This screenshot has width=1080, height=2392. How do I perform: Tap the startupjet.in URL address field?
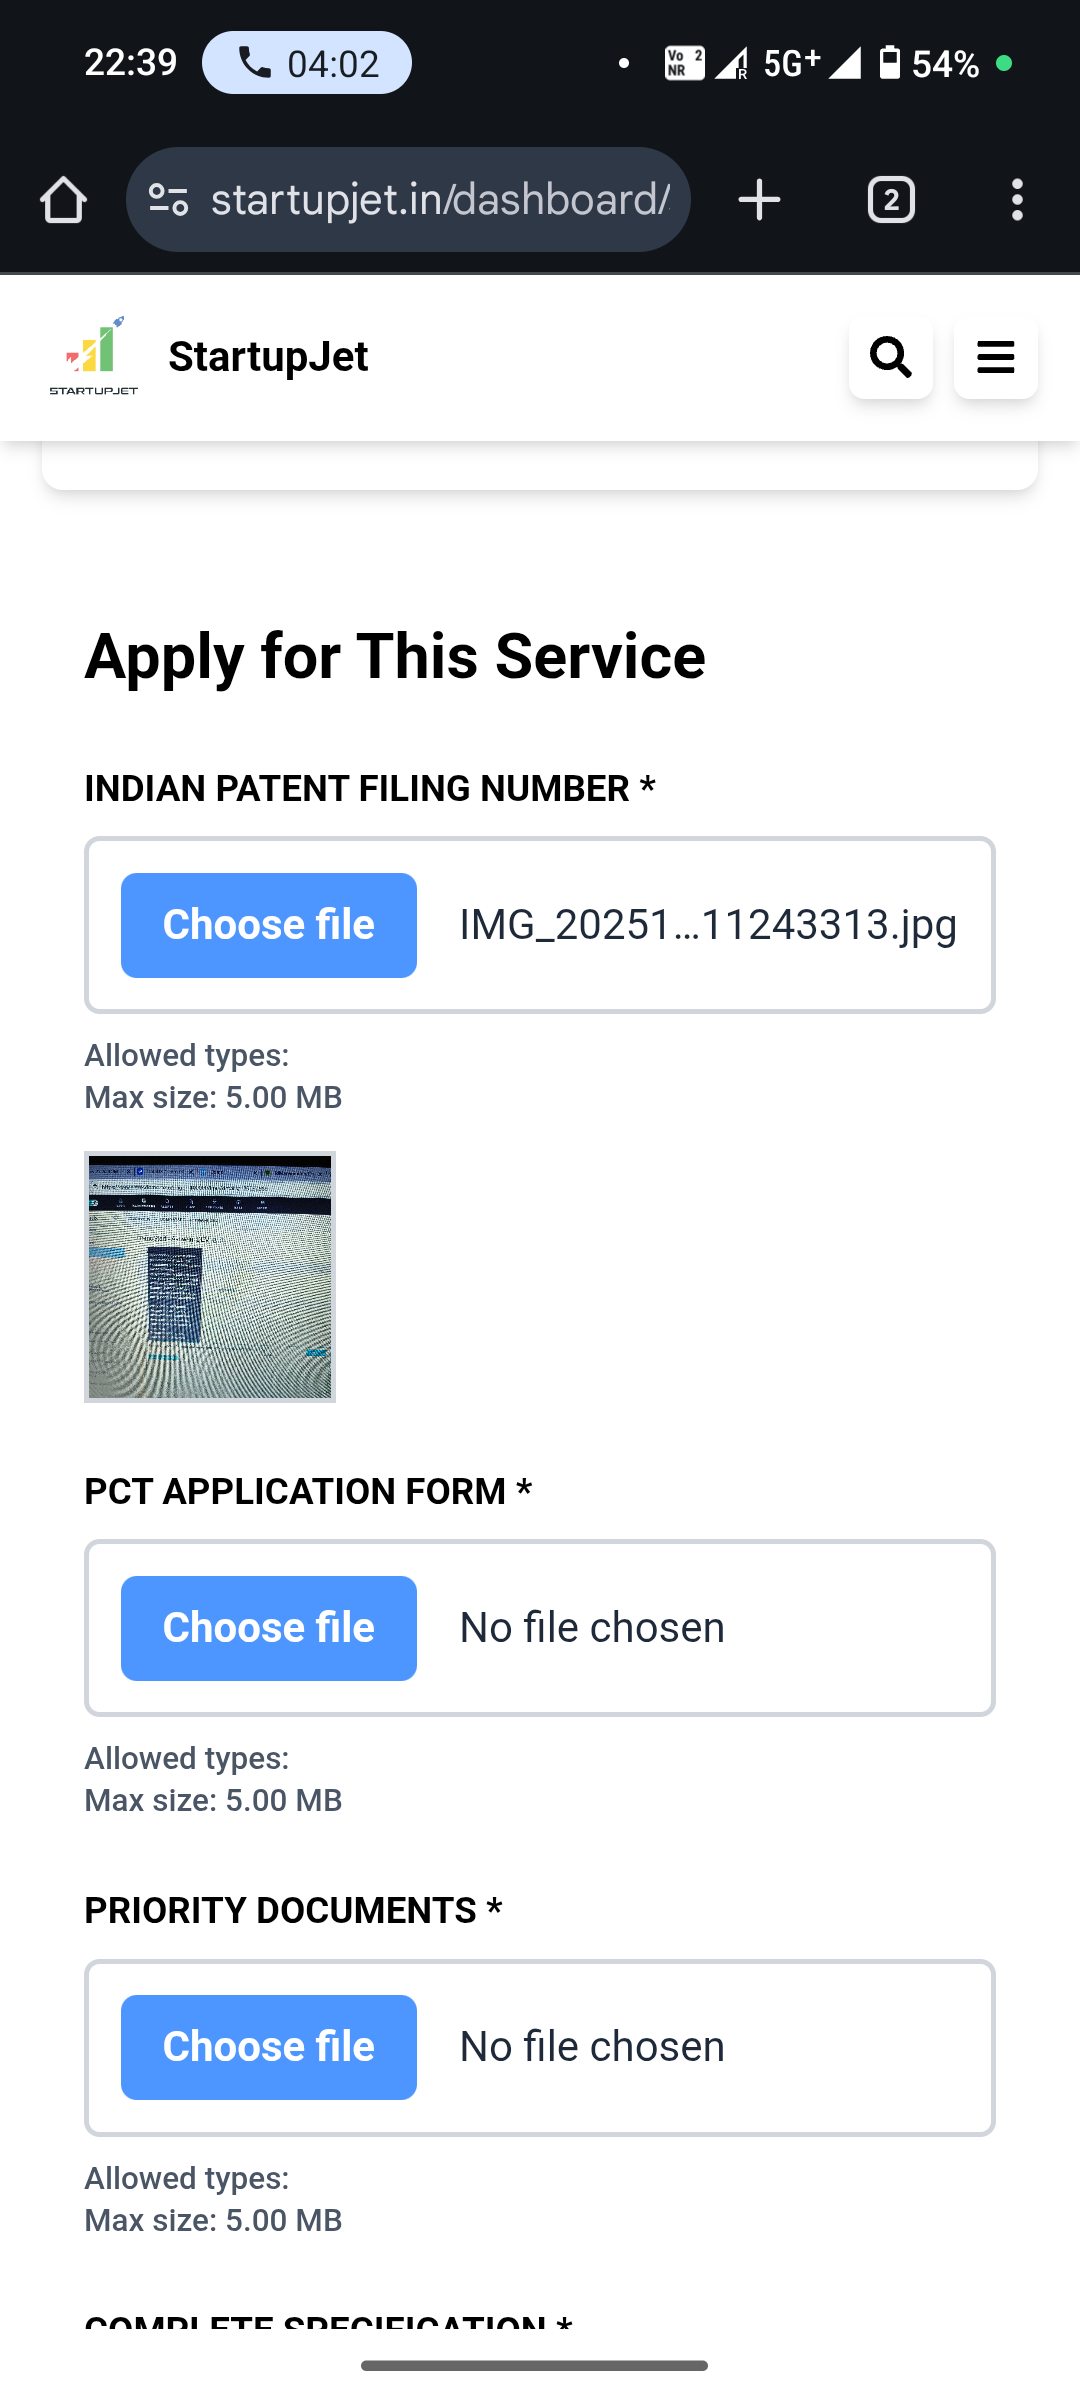coord(440,200)
